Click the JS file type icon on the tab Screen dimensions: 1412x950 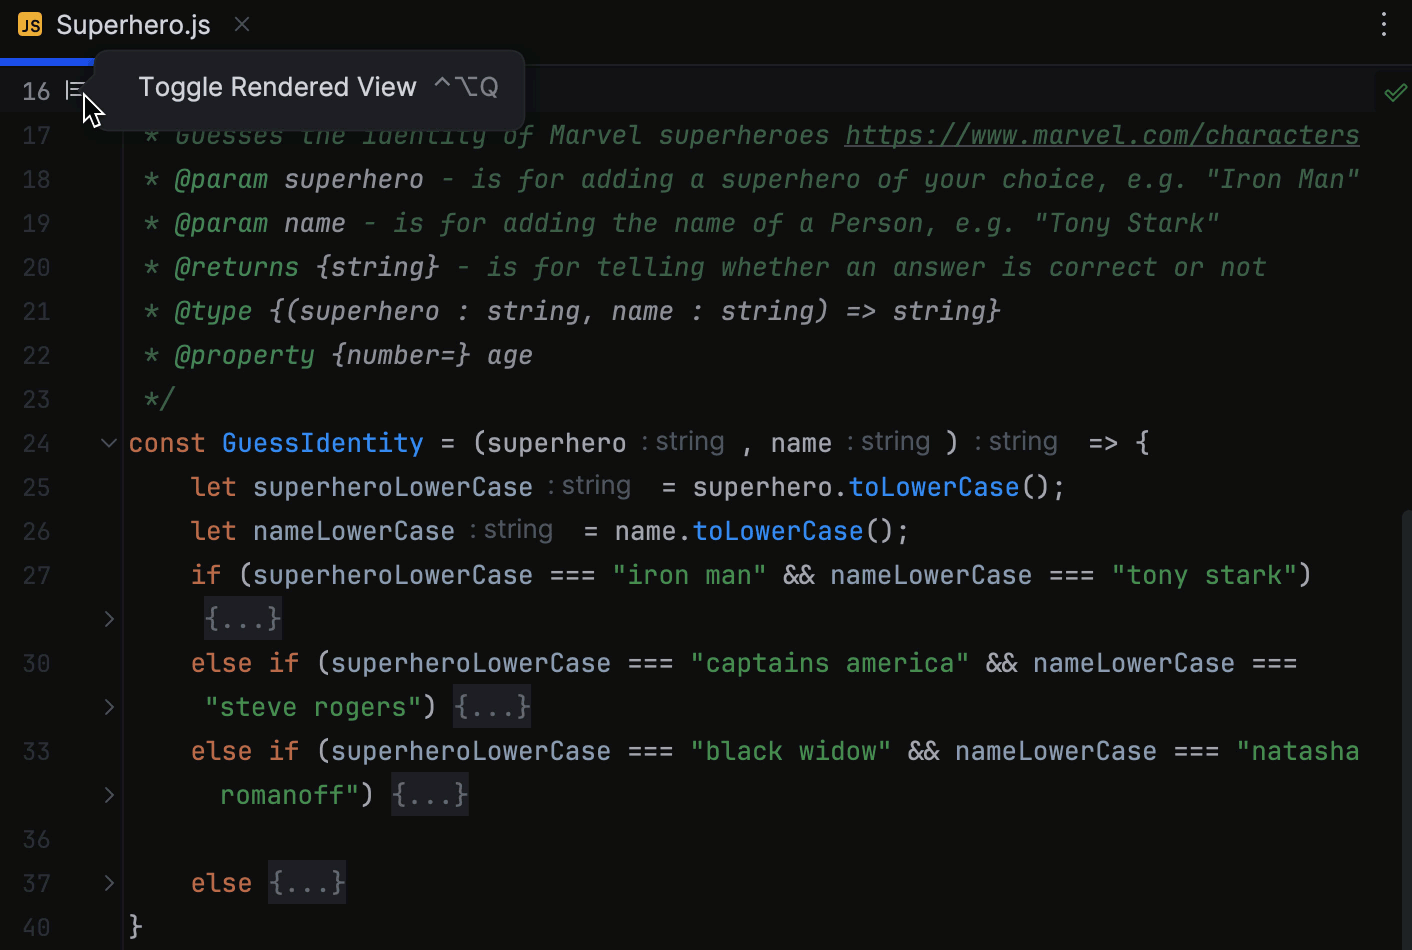pyautogui.click(x=29, y=25)
